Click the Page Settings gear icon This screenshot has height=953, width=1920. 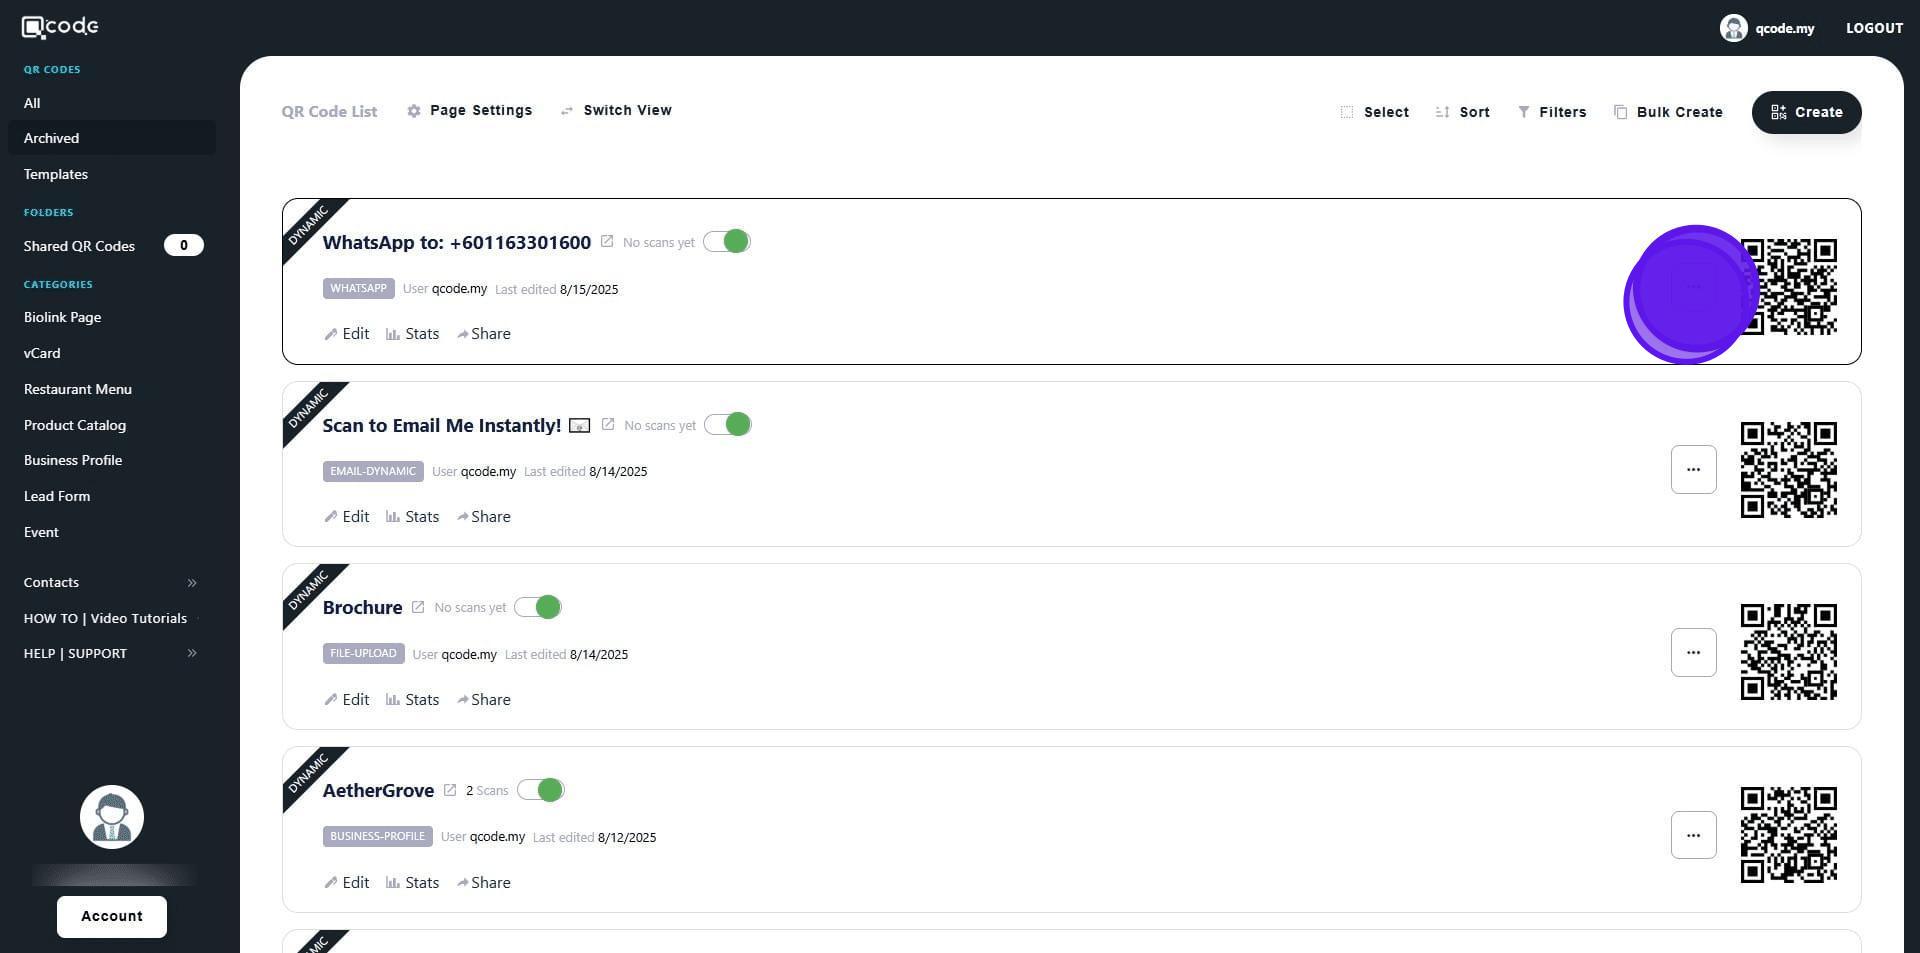pyautogui.click(x=414, y=111)
